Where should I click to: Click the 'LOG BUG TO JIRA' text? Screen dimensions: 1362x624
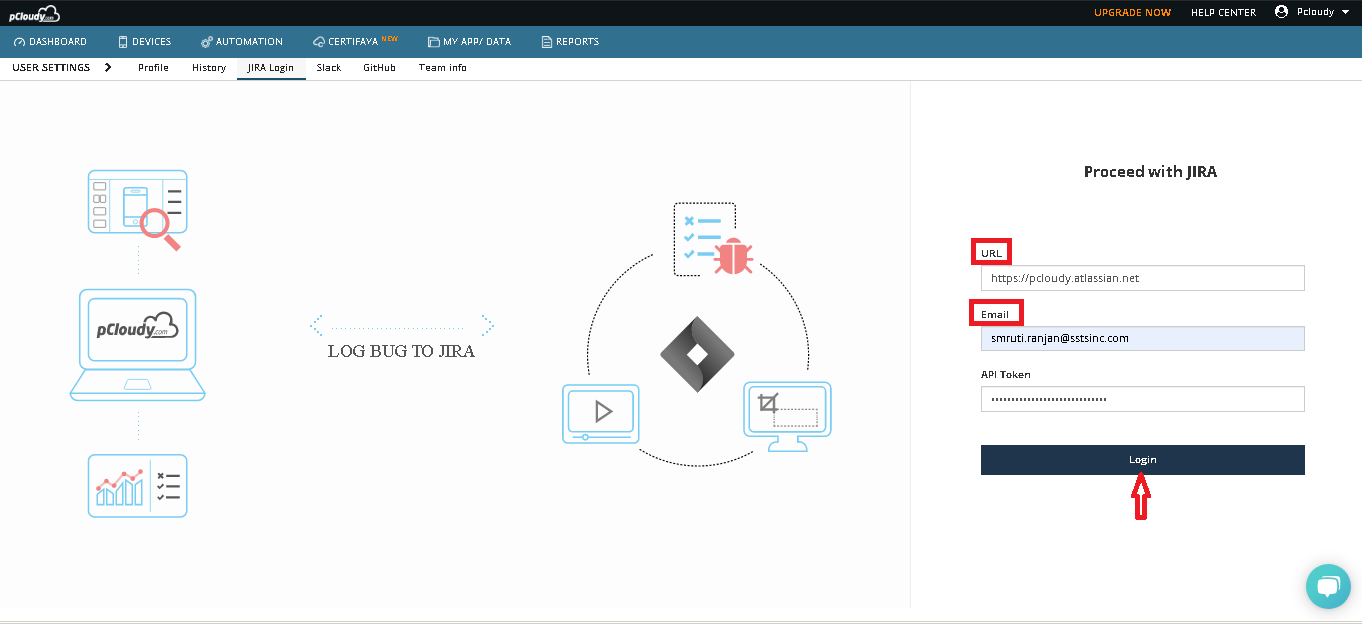(x=401, y=351)
